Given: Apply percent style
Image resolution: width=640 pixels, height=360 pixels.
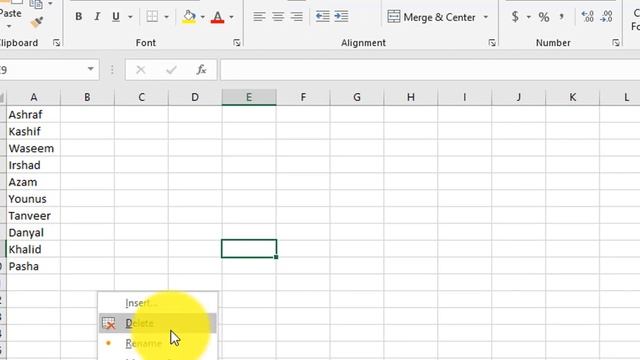Looking at the screenshot, I should (544, 17).
